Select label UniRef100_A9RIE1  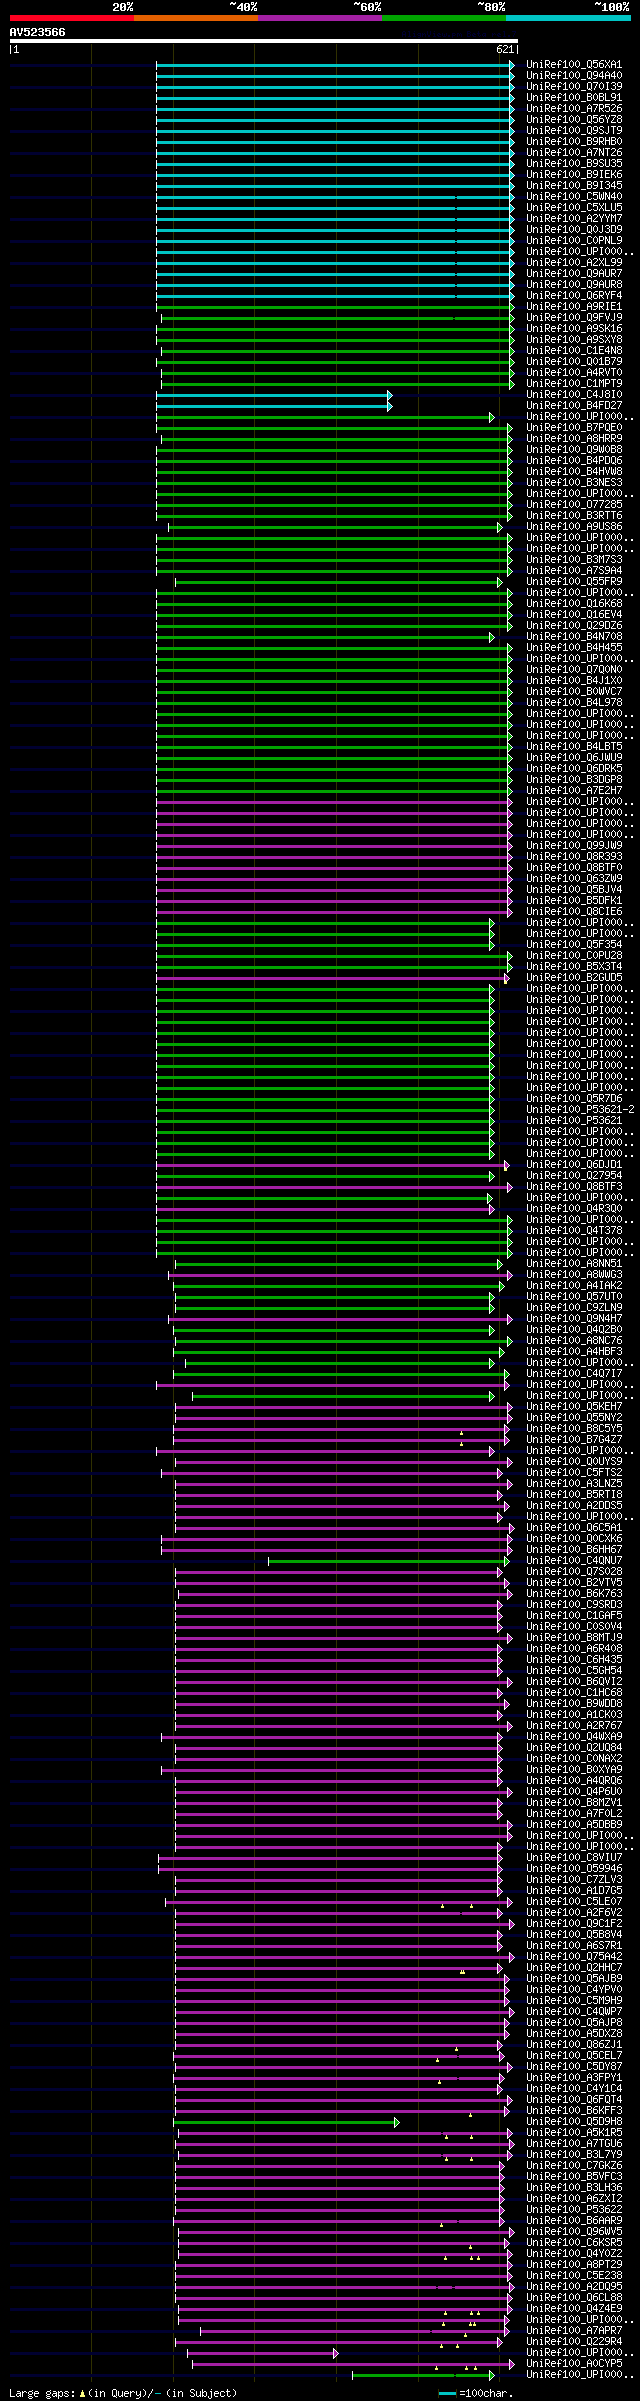pos(574,306)
